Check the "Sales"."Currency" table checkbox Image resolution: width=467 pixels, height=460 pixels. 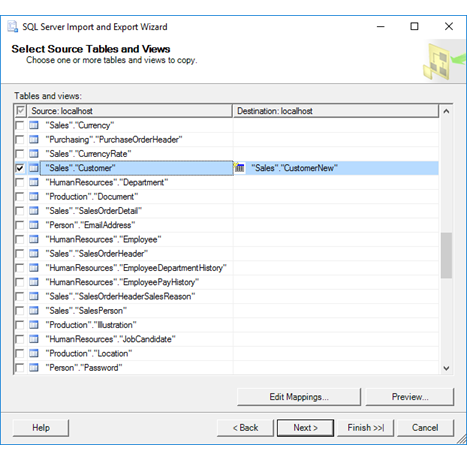pyautogui.click(x=20, y=126)
